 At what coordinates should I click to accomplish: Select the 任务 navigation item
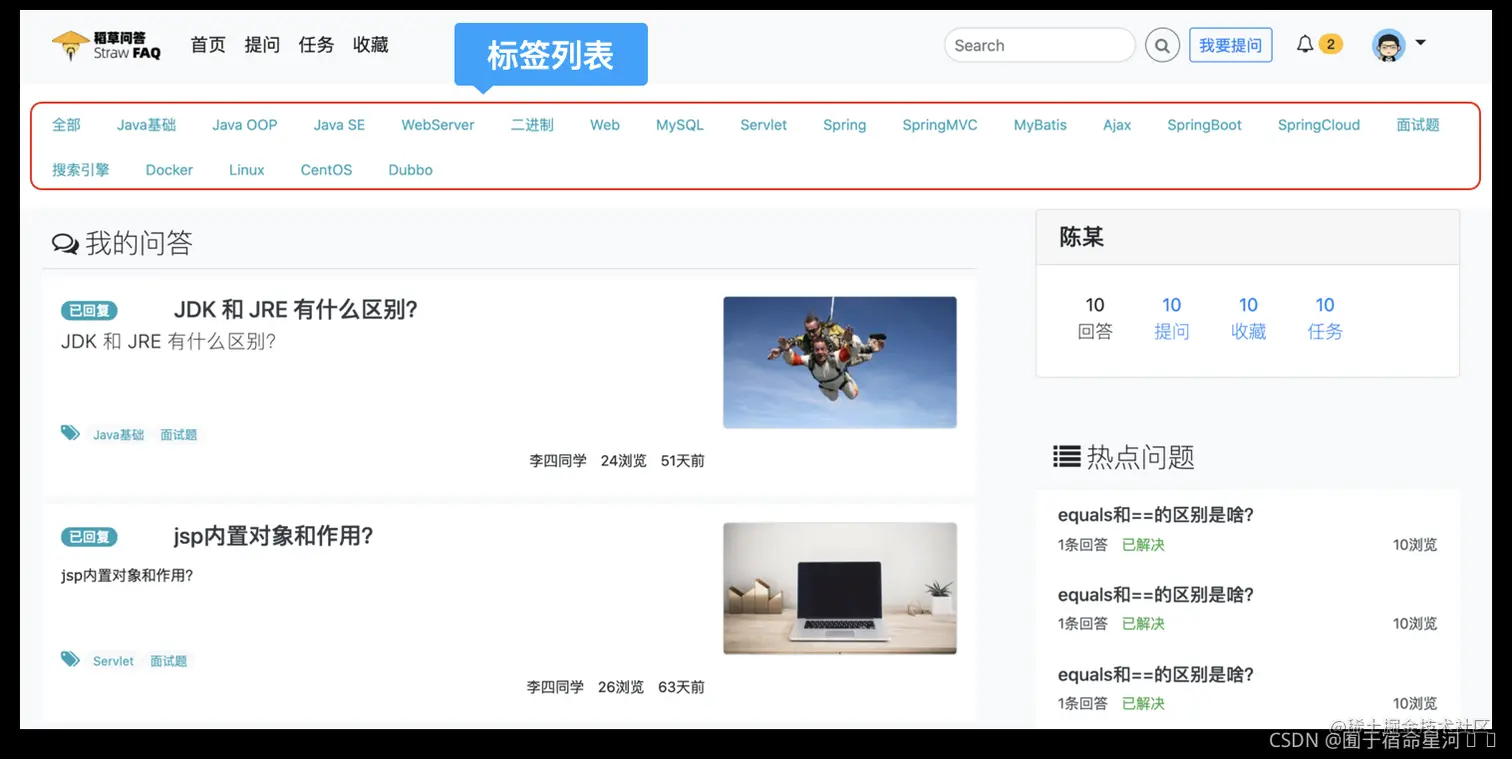click(316, 44)
